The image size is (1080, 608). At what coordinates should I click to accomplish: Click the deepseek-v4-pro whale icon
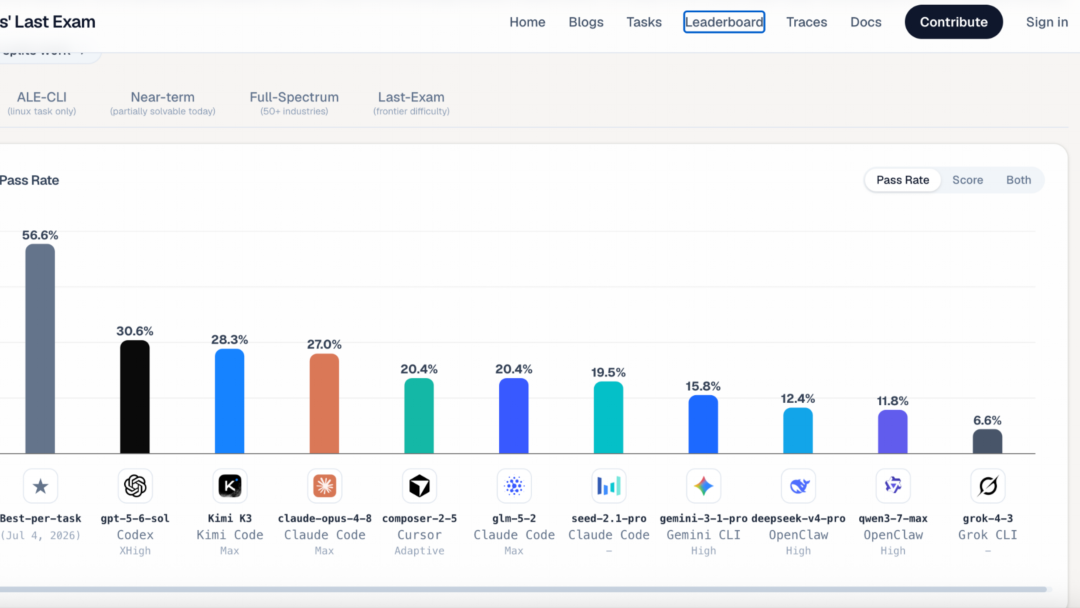798,486
